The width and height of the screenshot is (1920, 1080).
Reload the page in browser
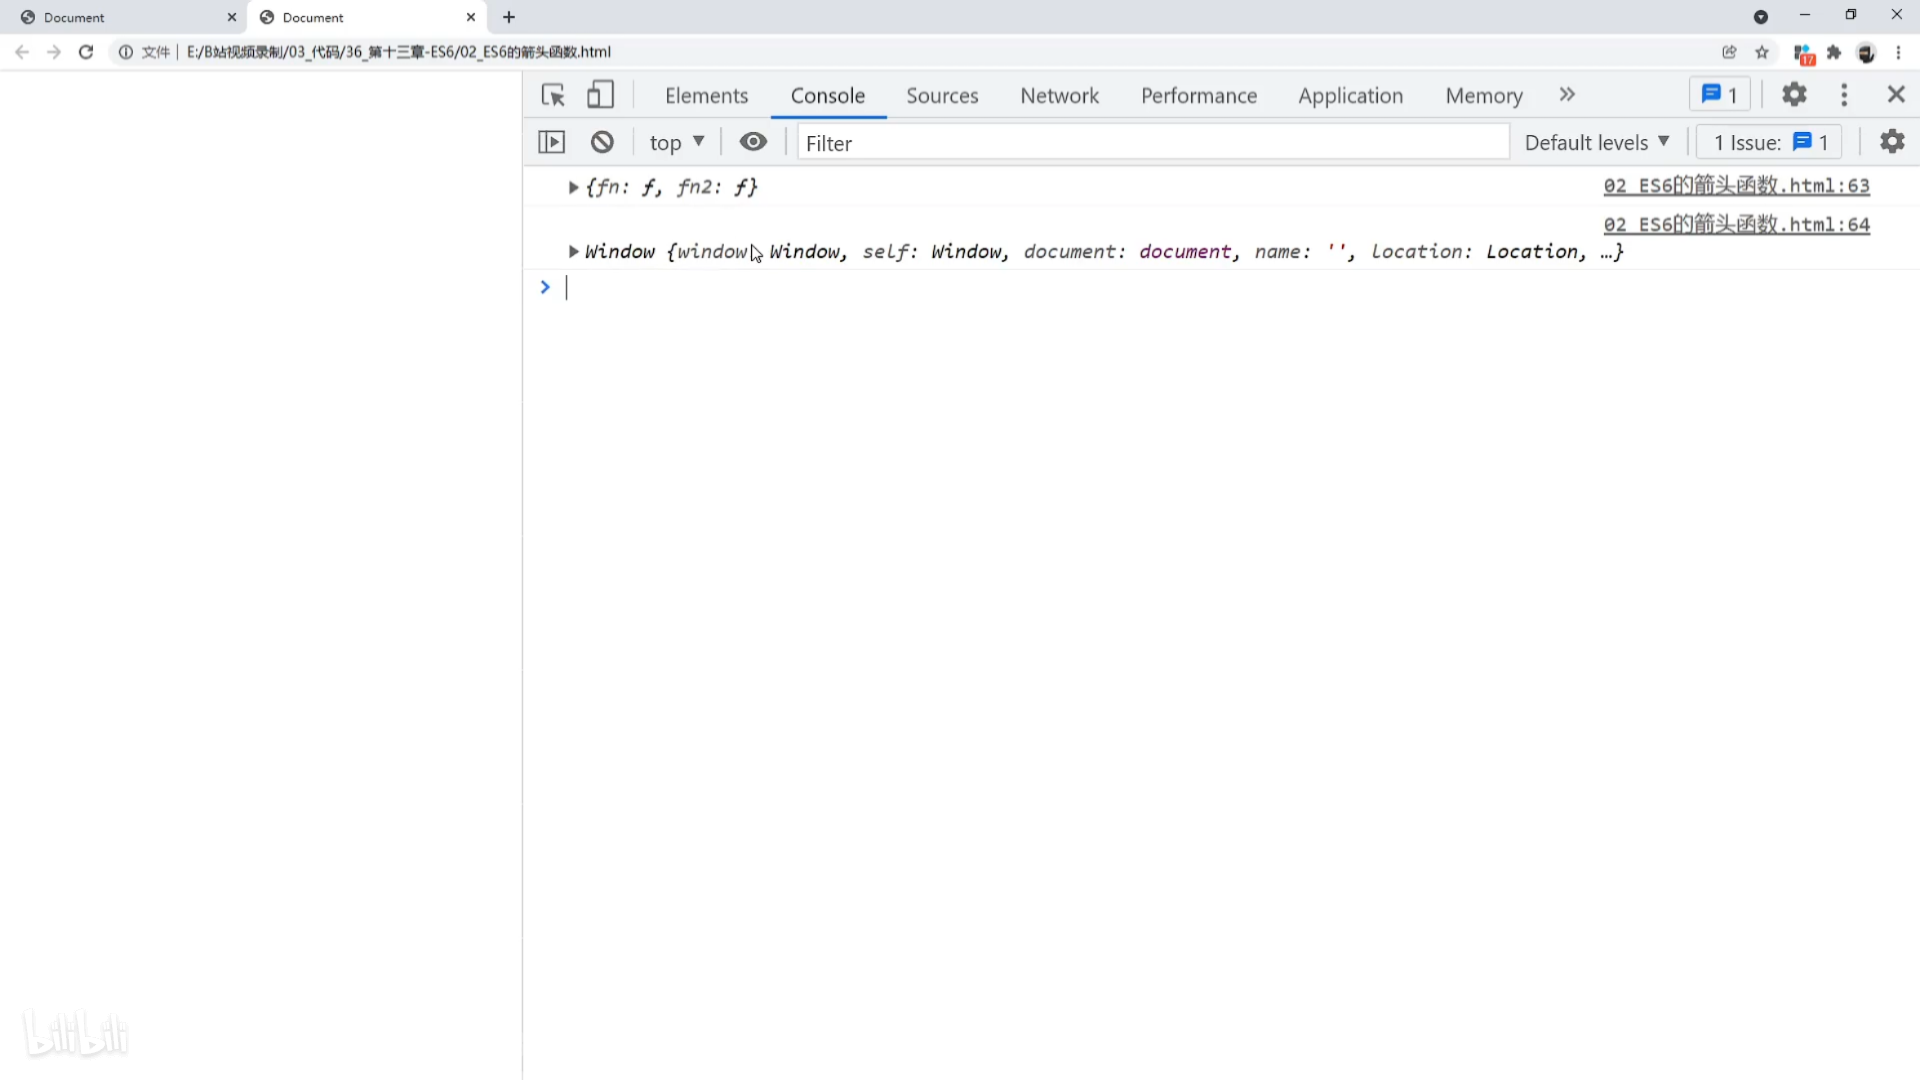tap(86, 52)
